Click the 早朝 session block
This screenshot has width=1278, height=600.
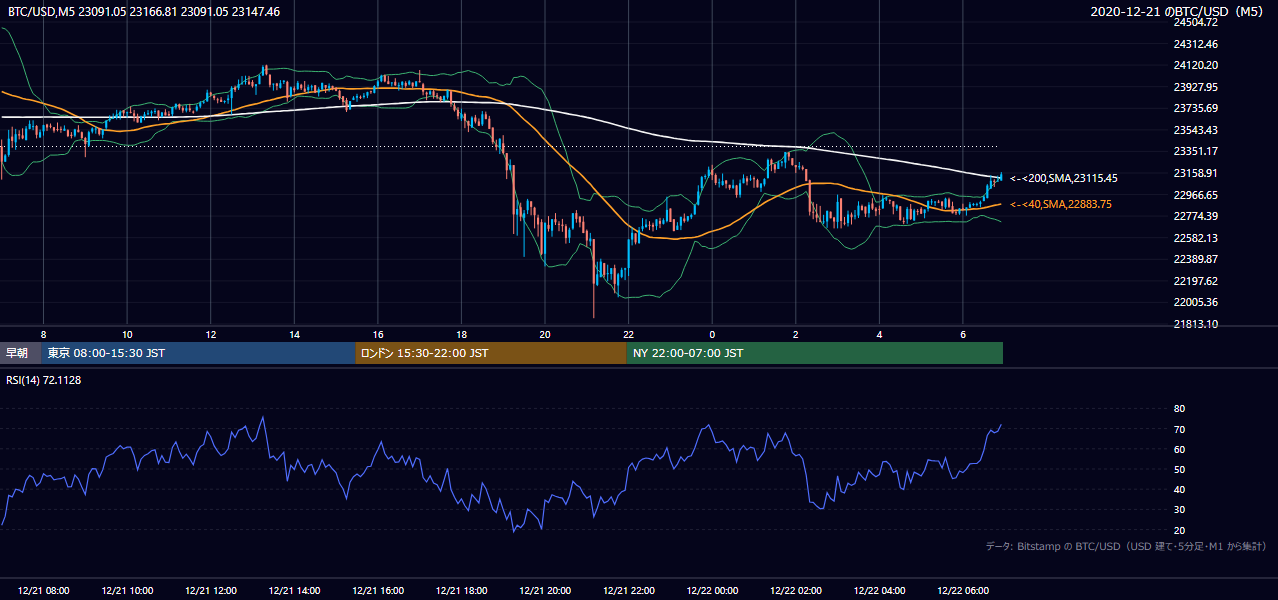[20, 353]
